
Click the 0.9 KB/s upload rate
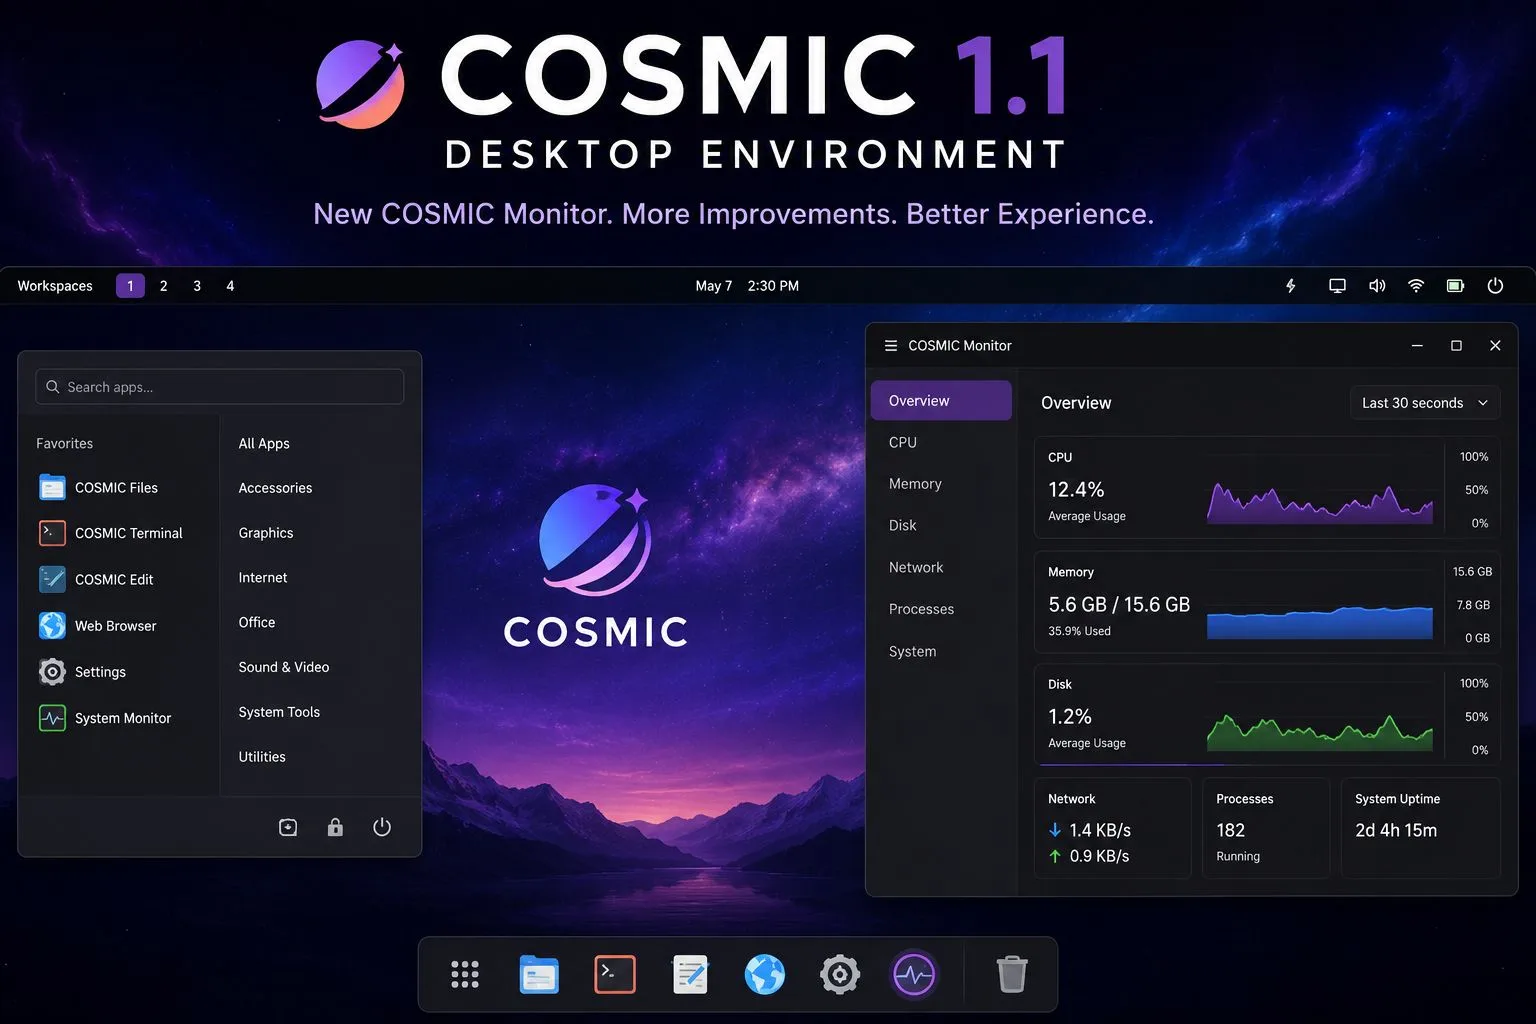tap(1099, 856)
